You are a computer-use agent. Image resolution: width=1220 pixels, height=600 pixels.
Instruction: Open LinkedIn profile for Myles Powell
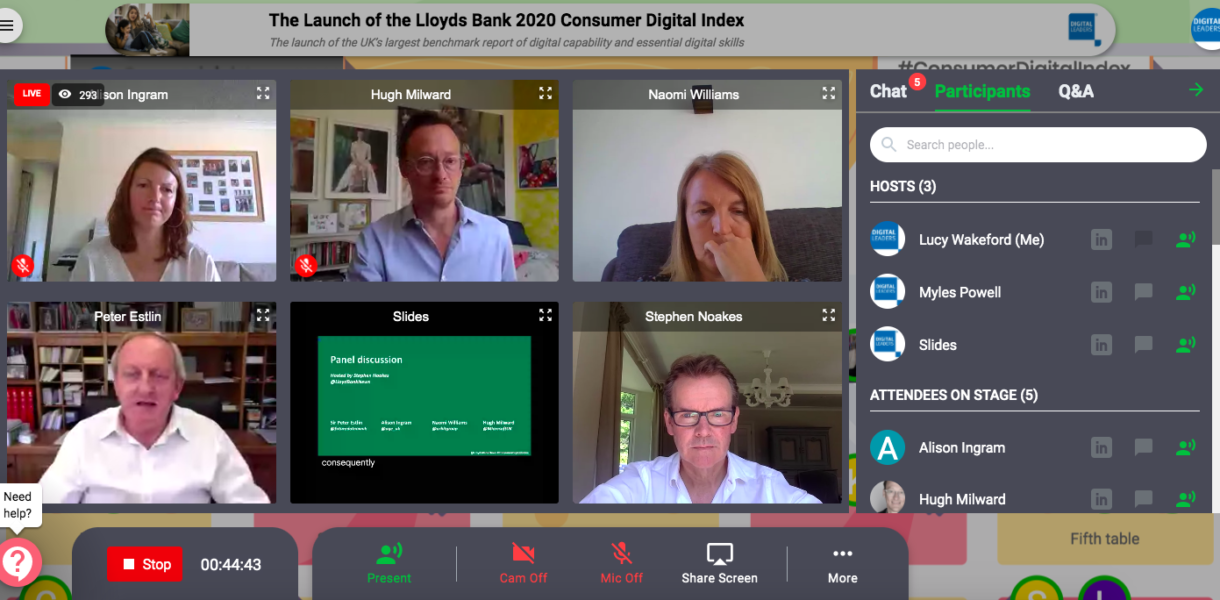[1101, 293]
